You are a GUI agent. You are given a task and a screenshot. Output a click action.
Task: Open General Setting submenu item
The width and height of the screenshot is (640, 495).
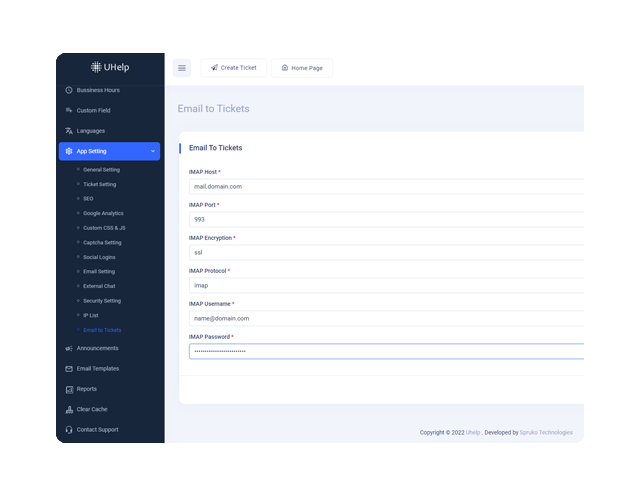coord(101,170)
